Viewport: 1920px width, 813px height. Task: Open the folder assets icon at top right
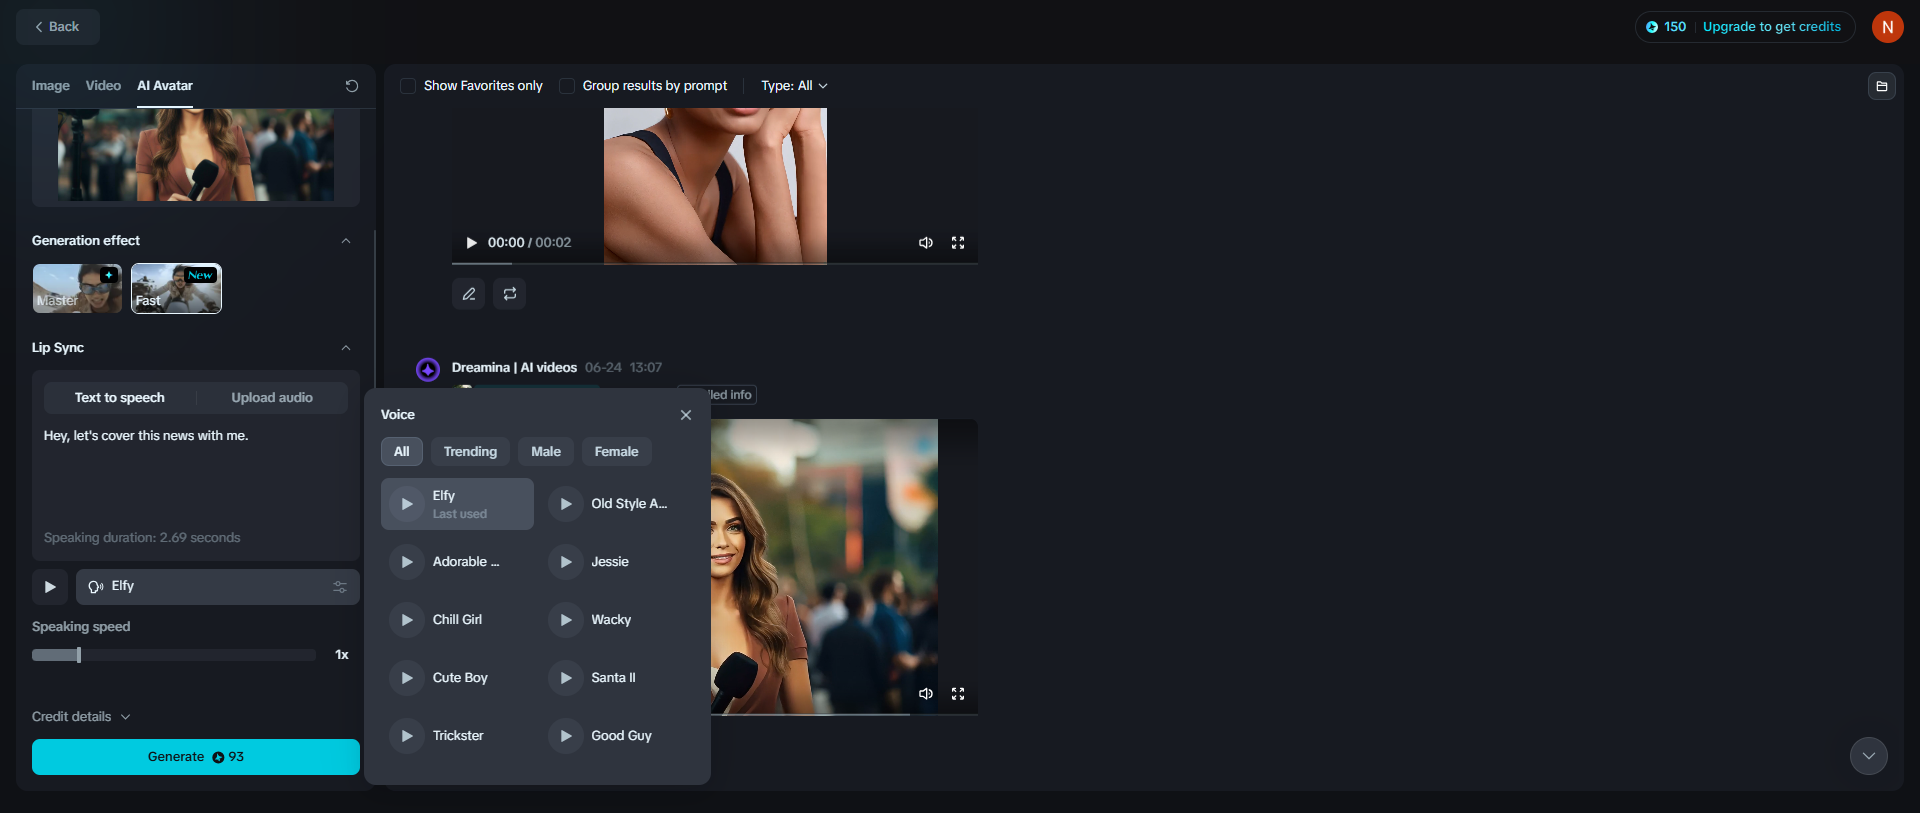click(1881, 86)
